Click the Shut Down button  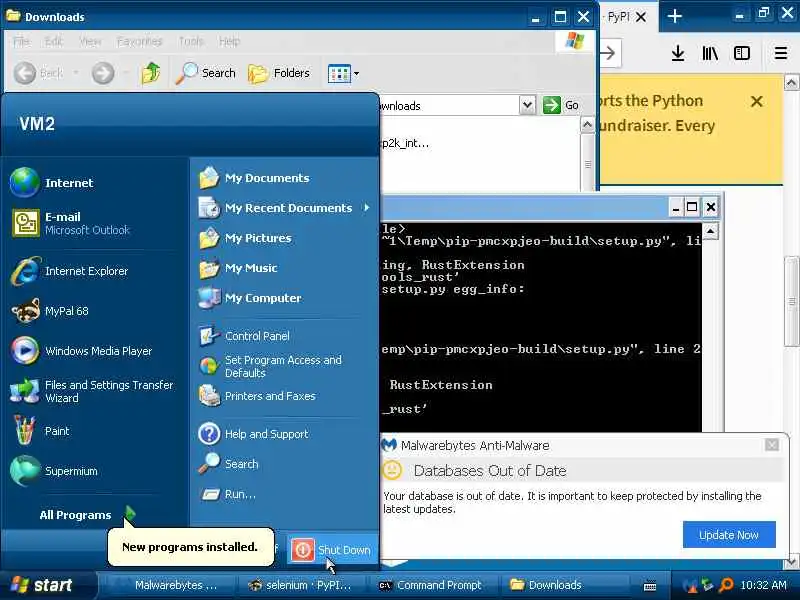[332, 550]
